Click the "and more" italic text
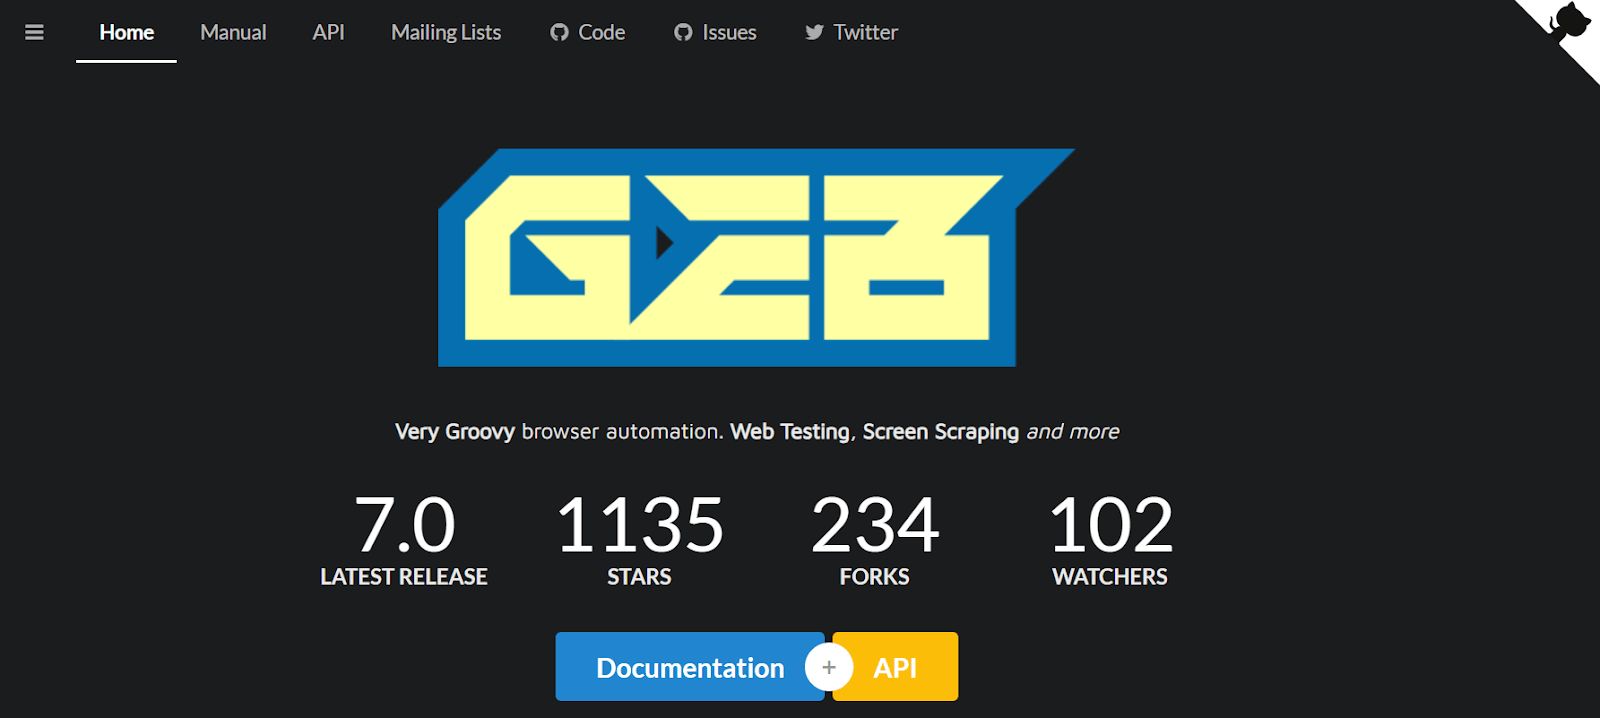 pos(1073,431)
